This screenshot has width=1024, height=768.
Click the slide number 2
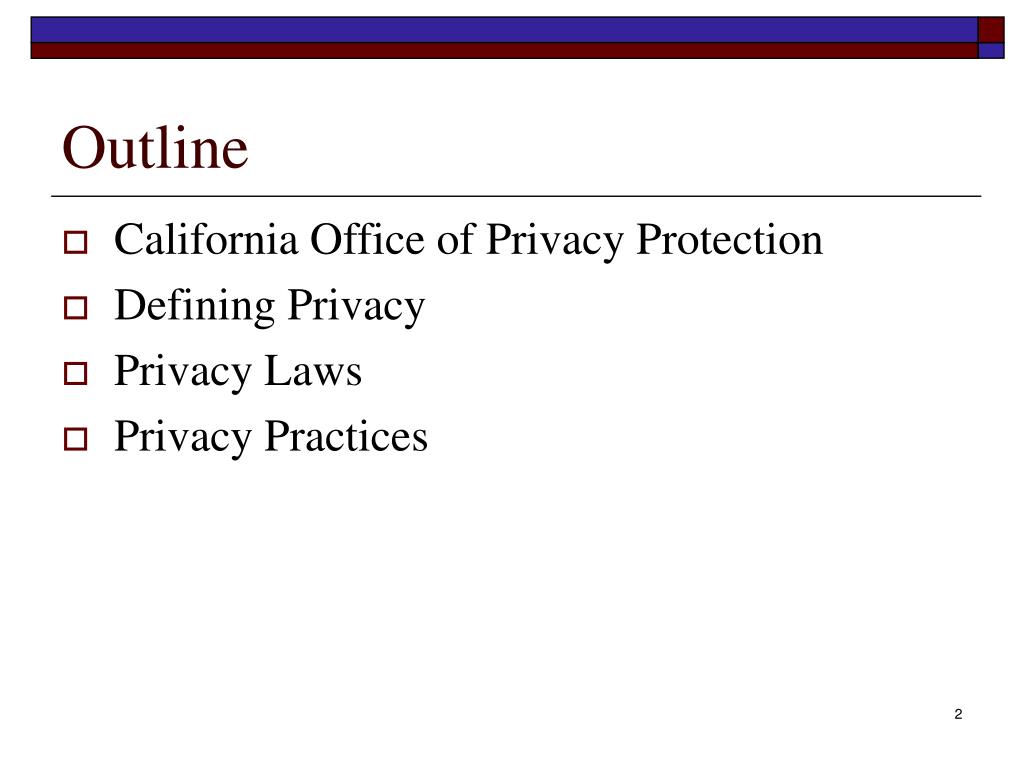pyautogui.click(x=958, y=714)
